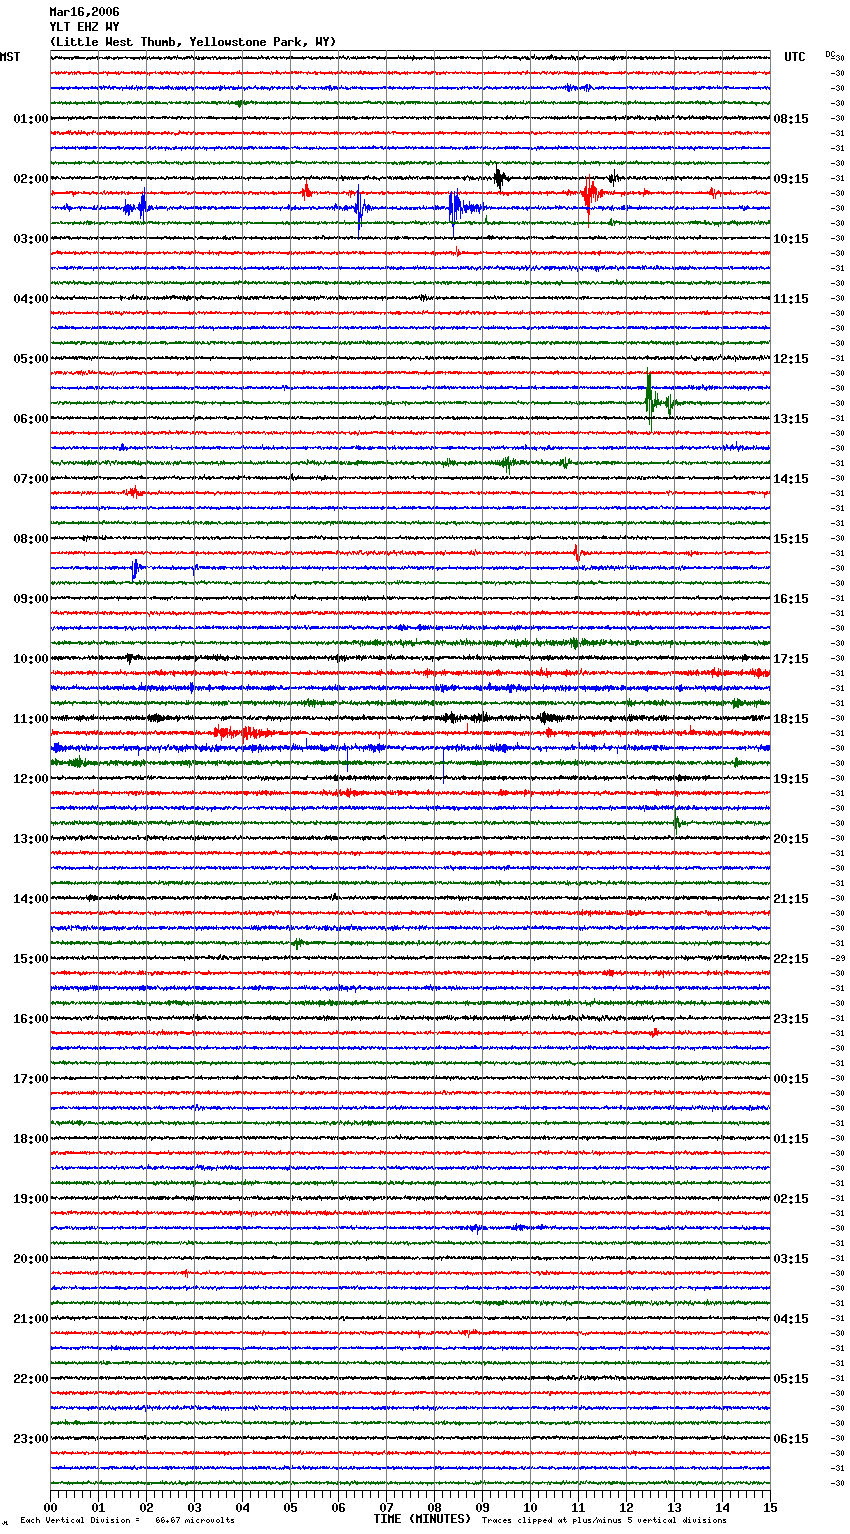
Task: Select the 11:00 MST row label
Action: coord(30,719)
